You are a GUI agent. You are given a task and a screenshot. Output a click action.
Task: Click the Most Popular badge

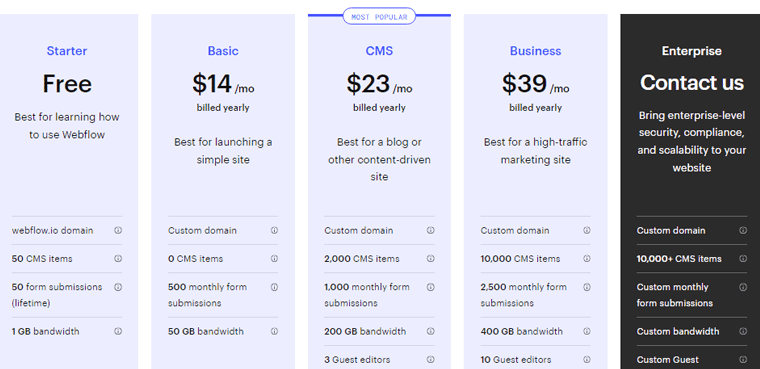[380, 16]
